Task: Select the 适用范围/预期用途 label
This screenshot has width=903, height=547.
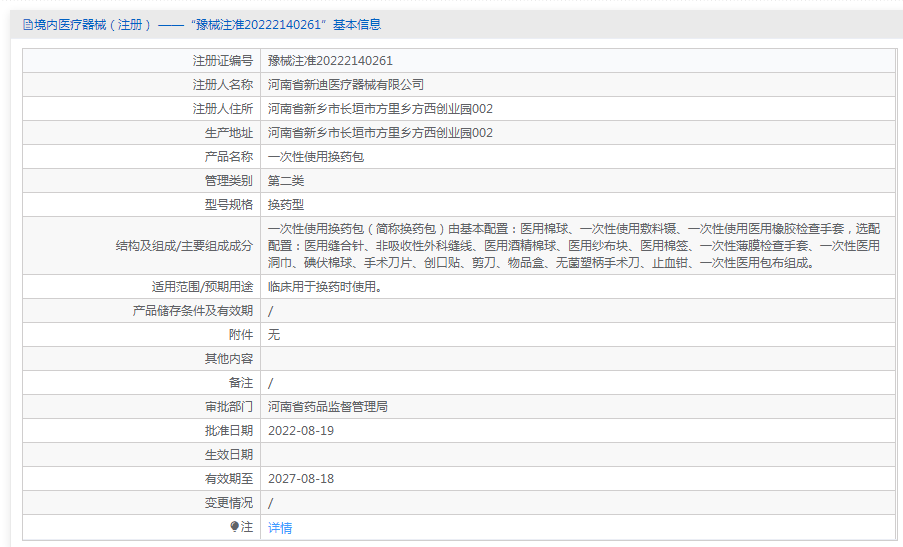Action: coord(202,287)
